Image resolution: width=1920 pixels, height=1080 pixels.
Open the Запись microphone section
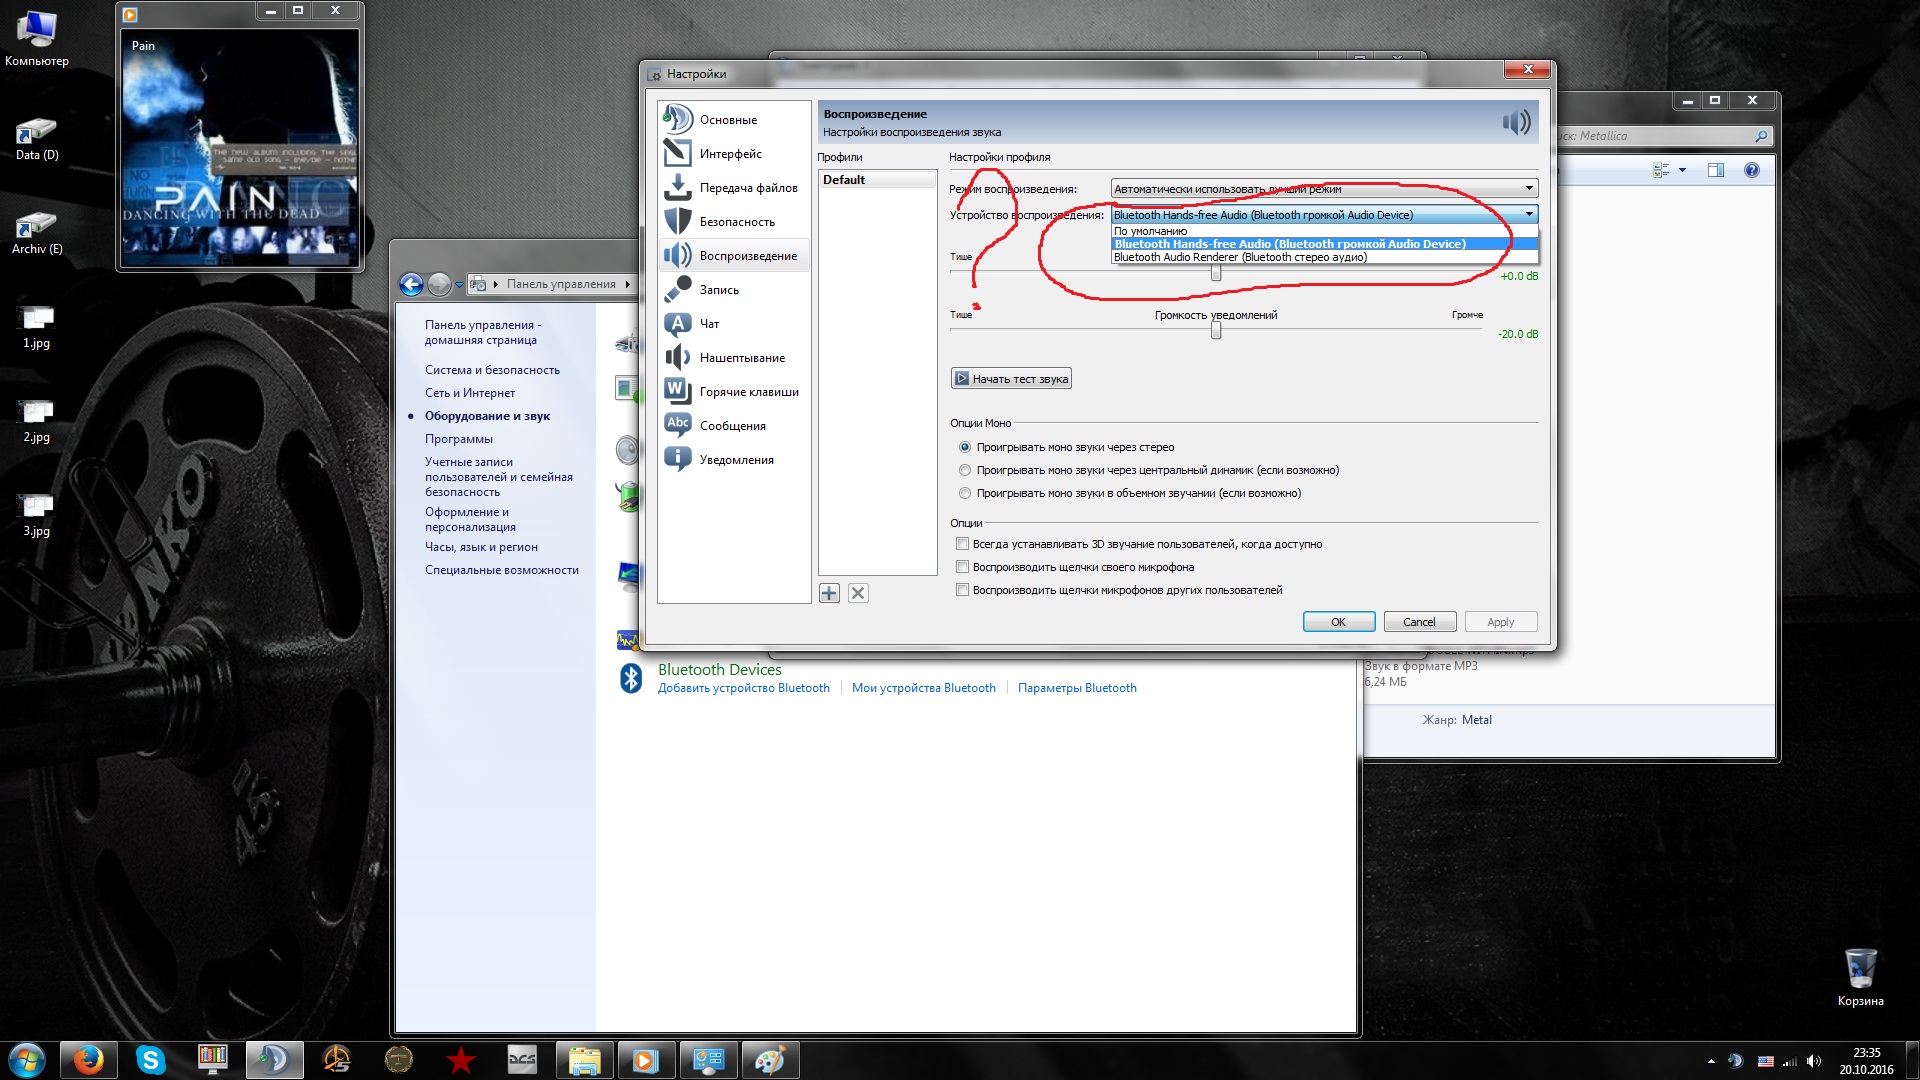(x=733, y=289)
